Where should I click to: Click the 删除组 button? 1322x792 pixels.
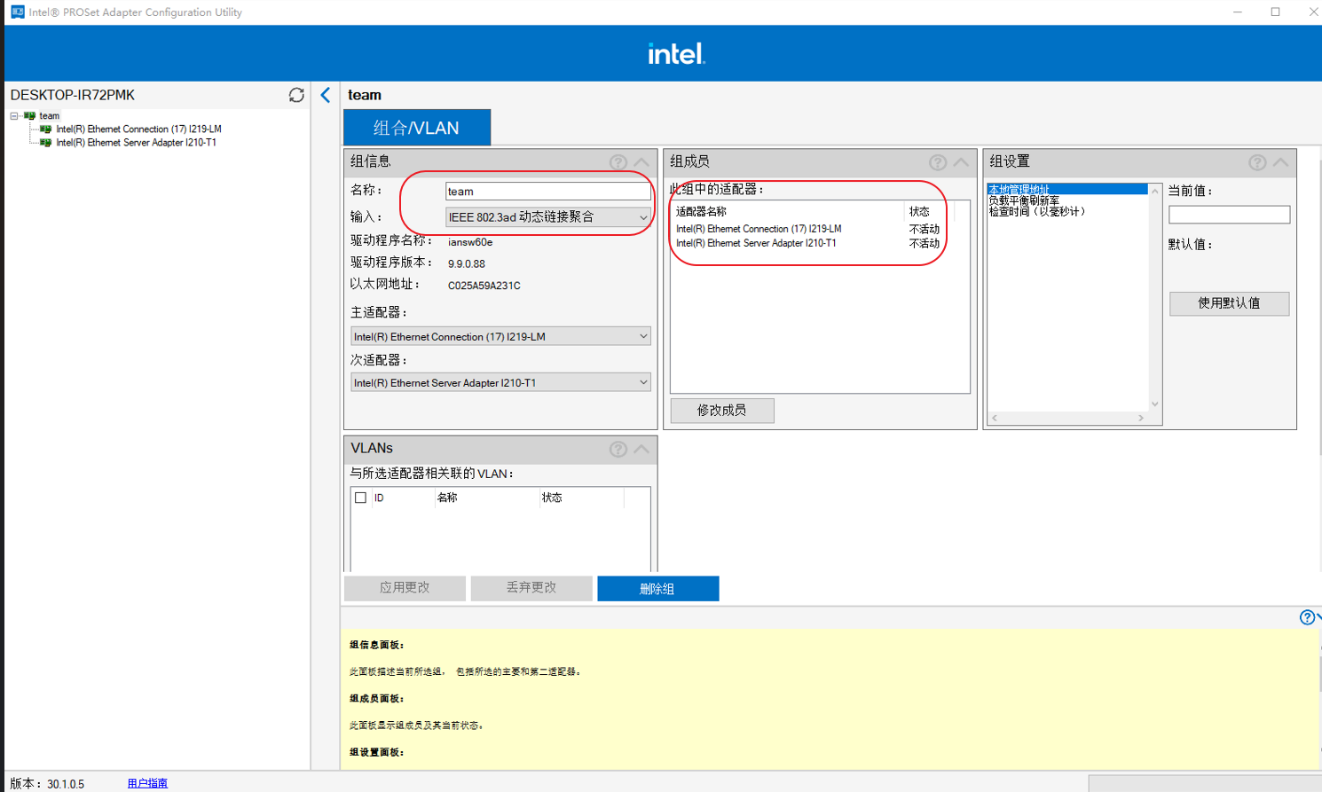pyautogui.click(x=658, y=588)
